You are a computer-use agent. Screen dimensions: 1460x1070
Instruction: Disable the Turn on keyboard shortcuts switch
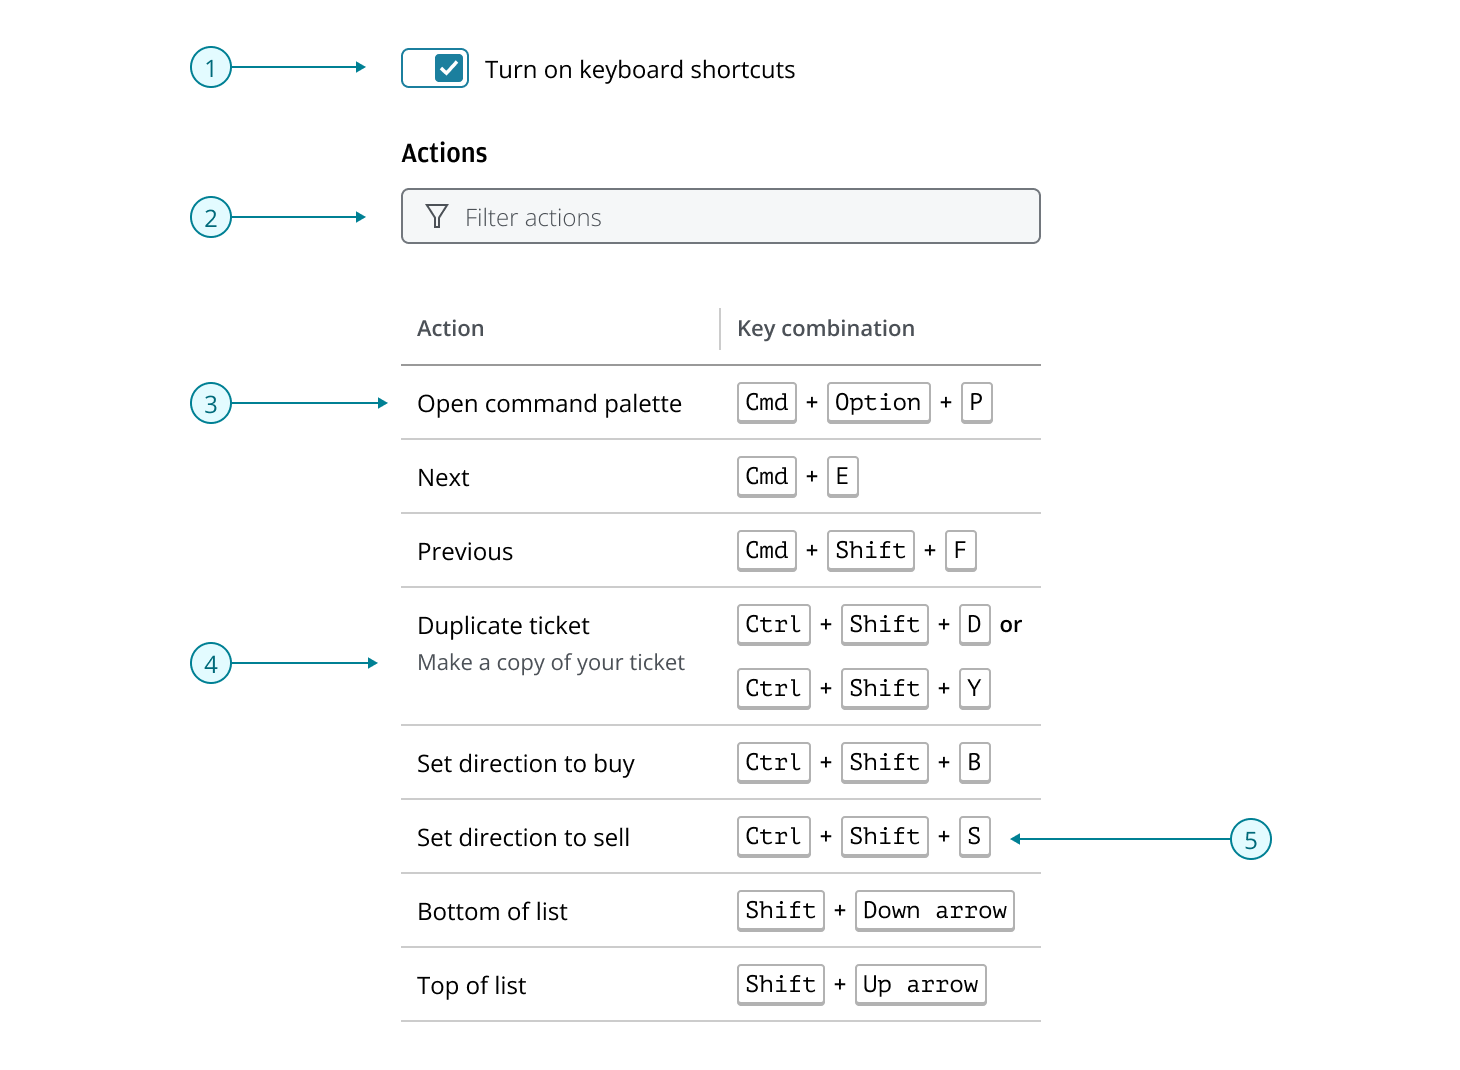(x=434, y=68)
